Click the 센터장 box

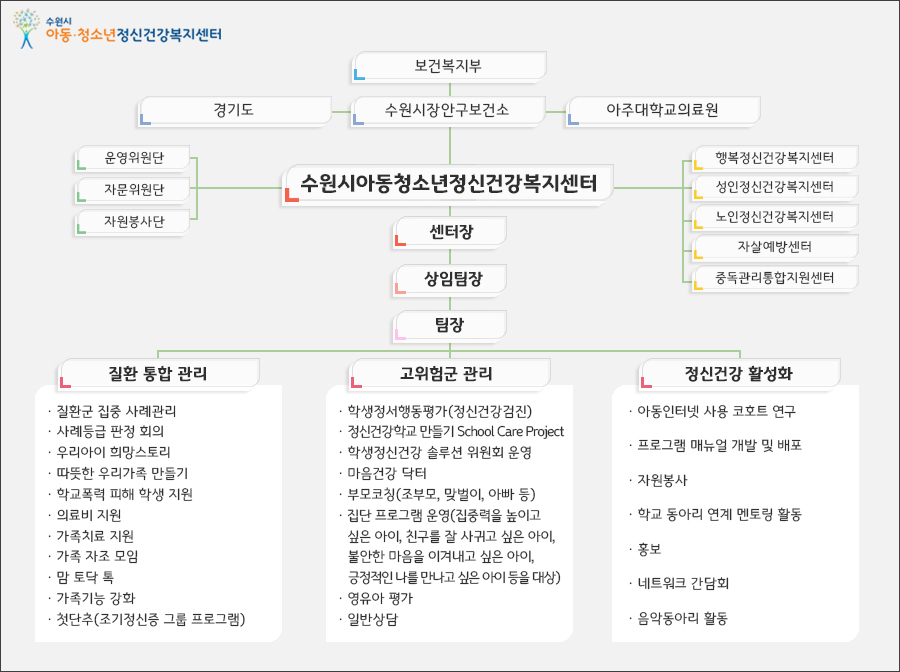[x=450, y=232]
